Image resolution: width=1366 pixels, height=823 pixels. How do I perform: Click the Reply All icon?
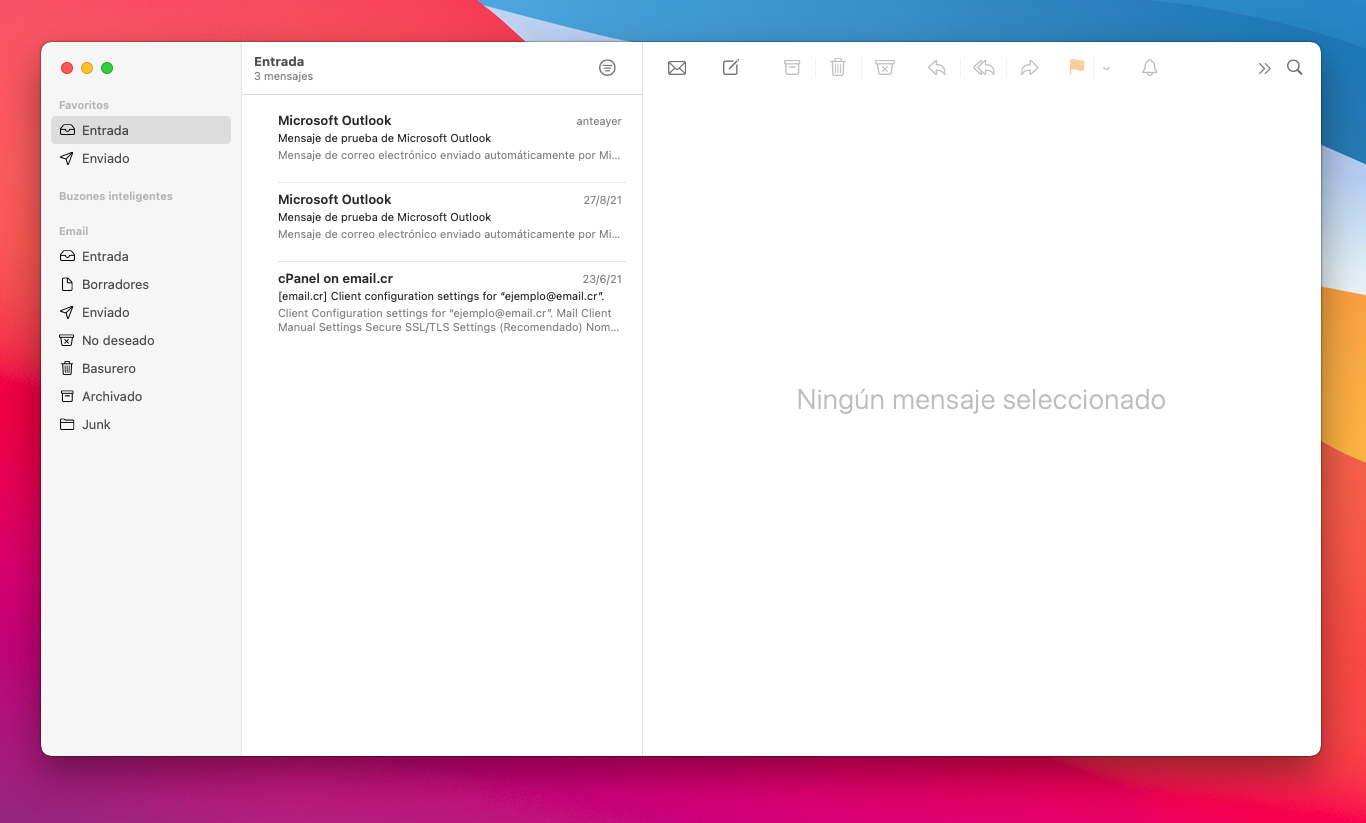[x=984, y=68]
